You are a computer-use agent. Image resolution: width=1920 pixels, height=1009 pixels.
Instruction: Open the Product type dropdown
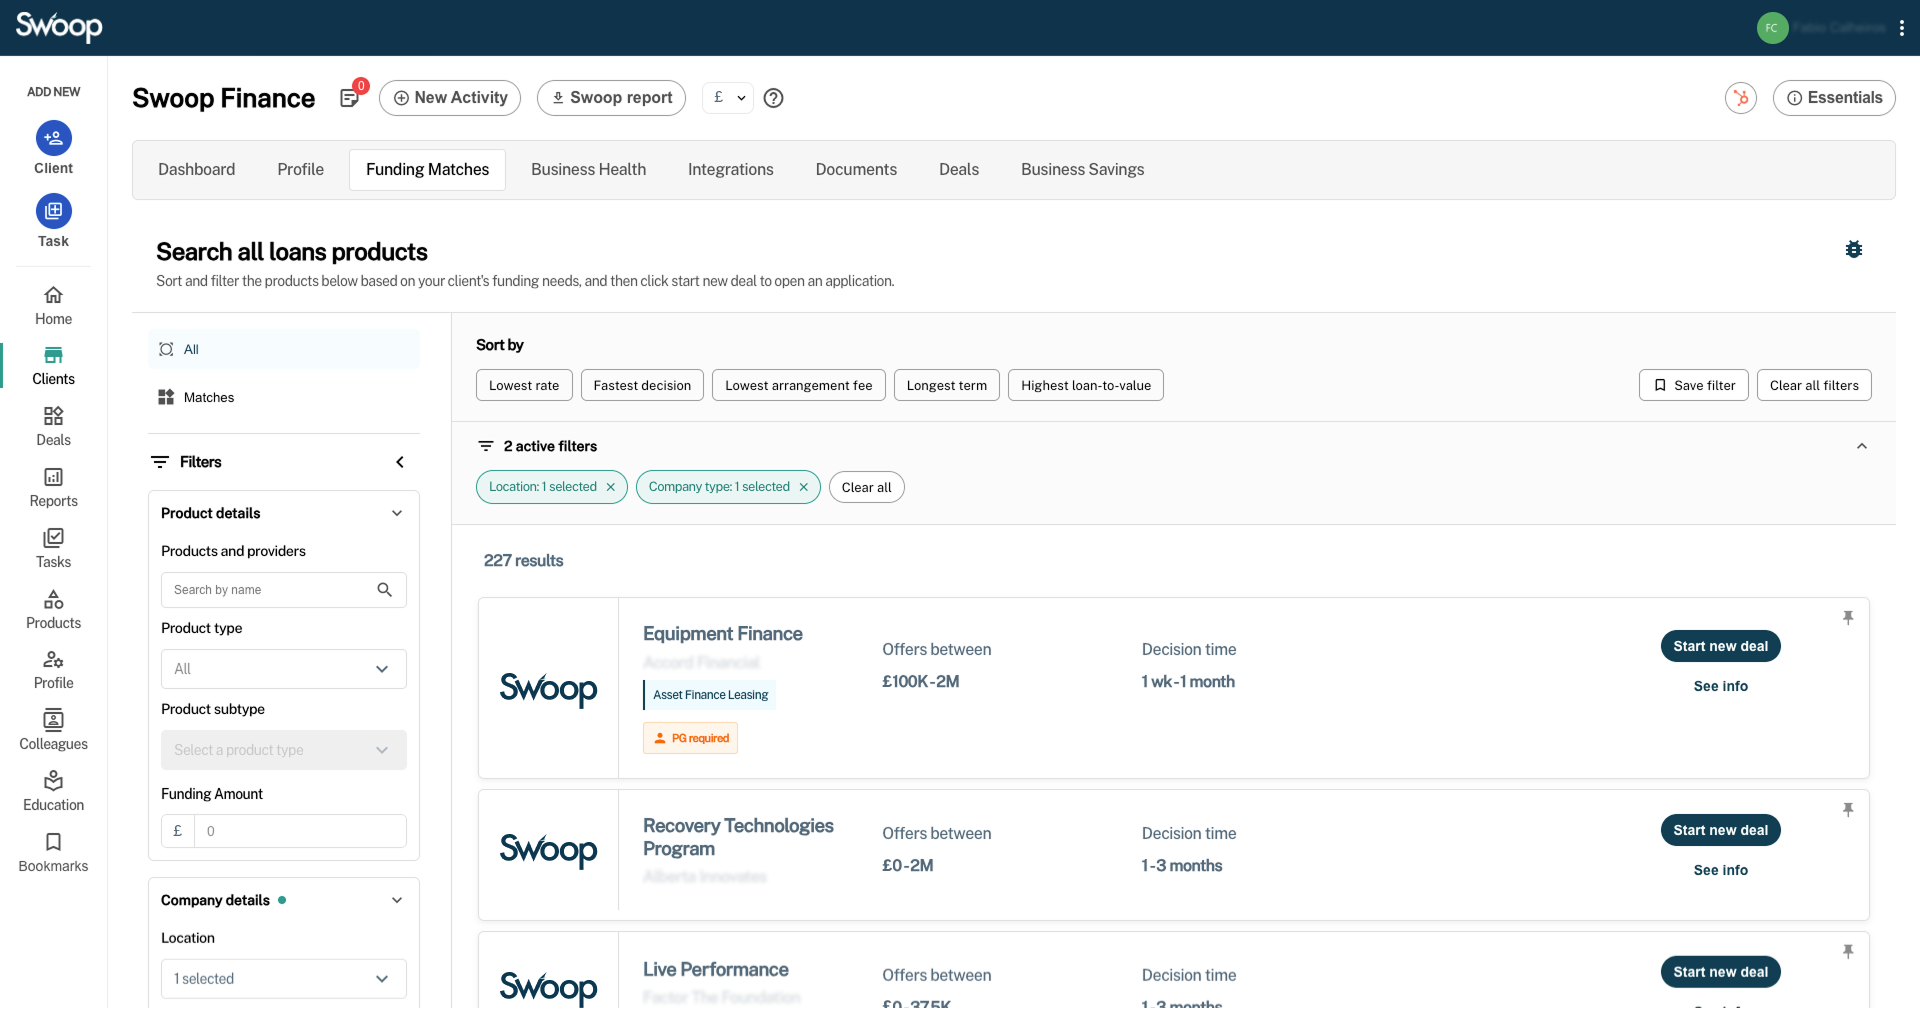tap(283, 669)
